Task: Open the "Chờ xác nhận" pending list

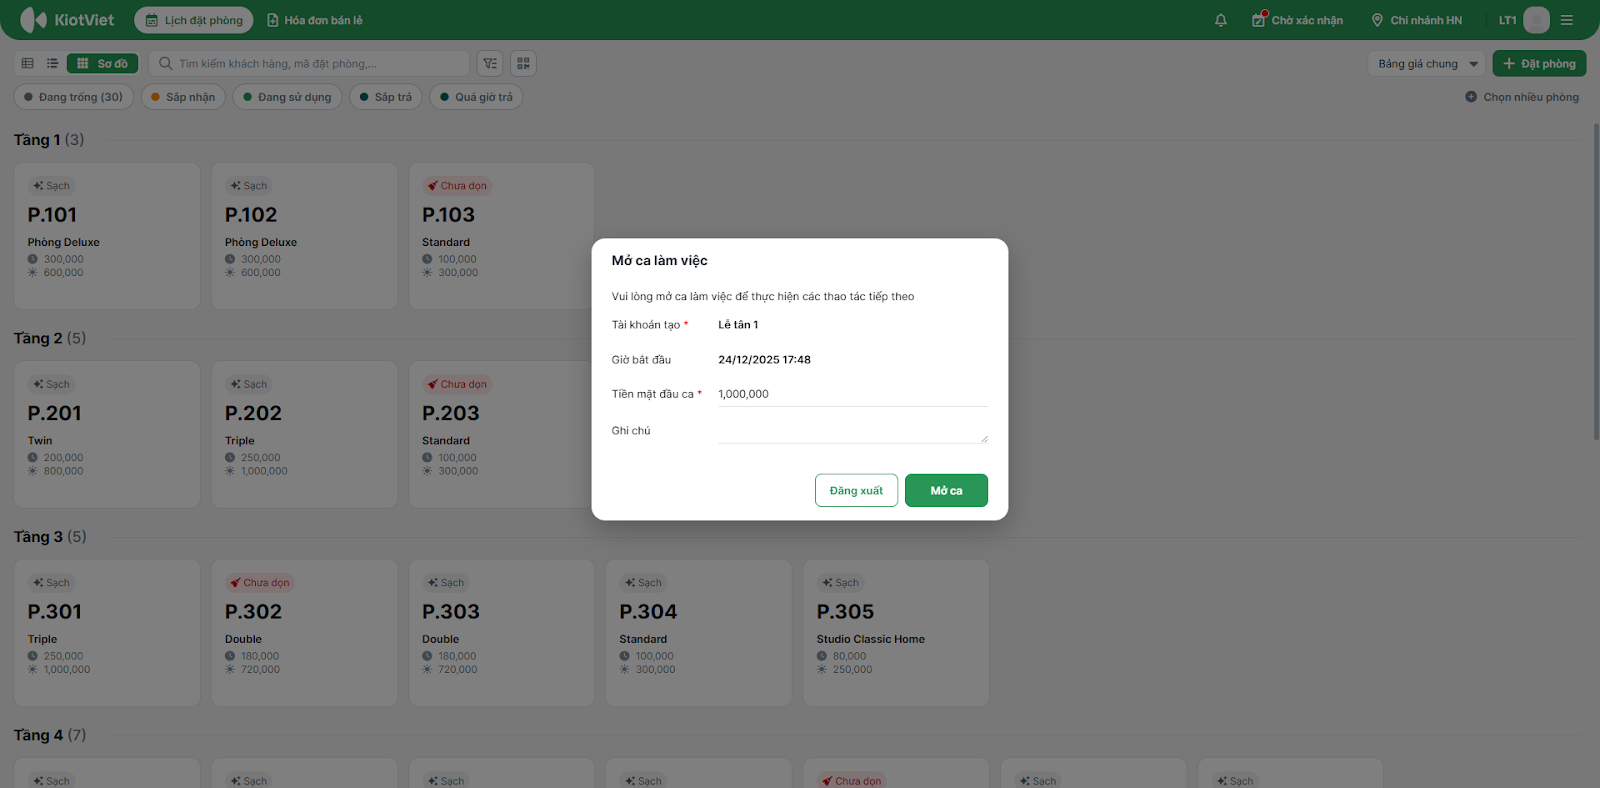Action: click(x=1297, y=20)
